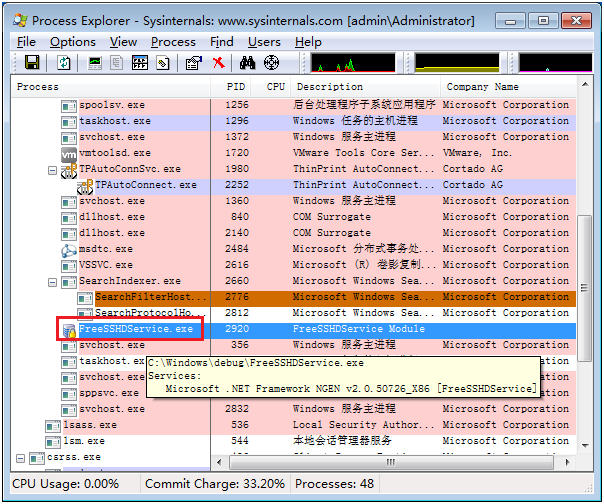Click the SearchFilterHost process icon
The width and height of the screenshot is (604, 504).
(x=85, y=298)
